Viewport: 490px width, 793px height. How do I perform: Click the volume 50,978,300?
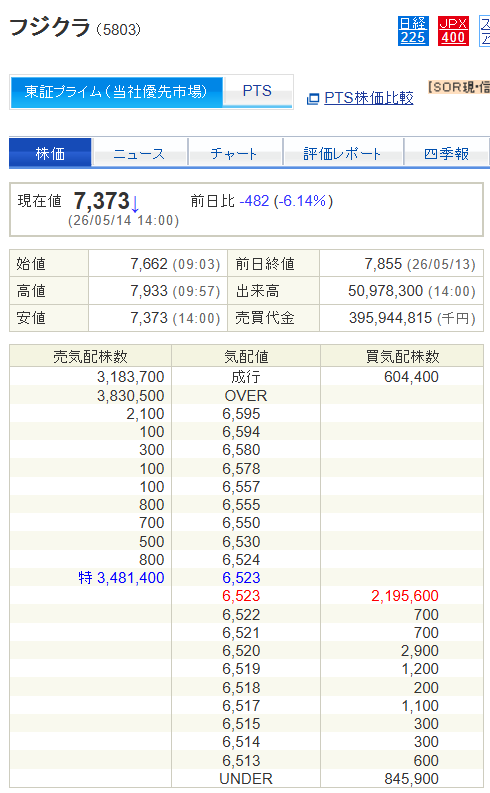point(385,291)
